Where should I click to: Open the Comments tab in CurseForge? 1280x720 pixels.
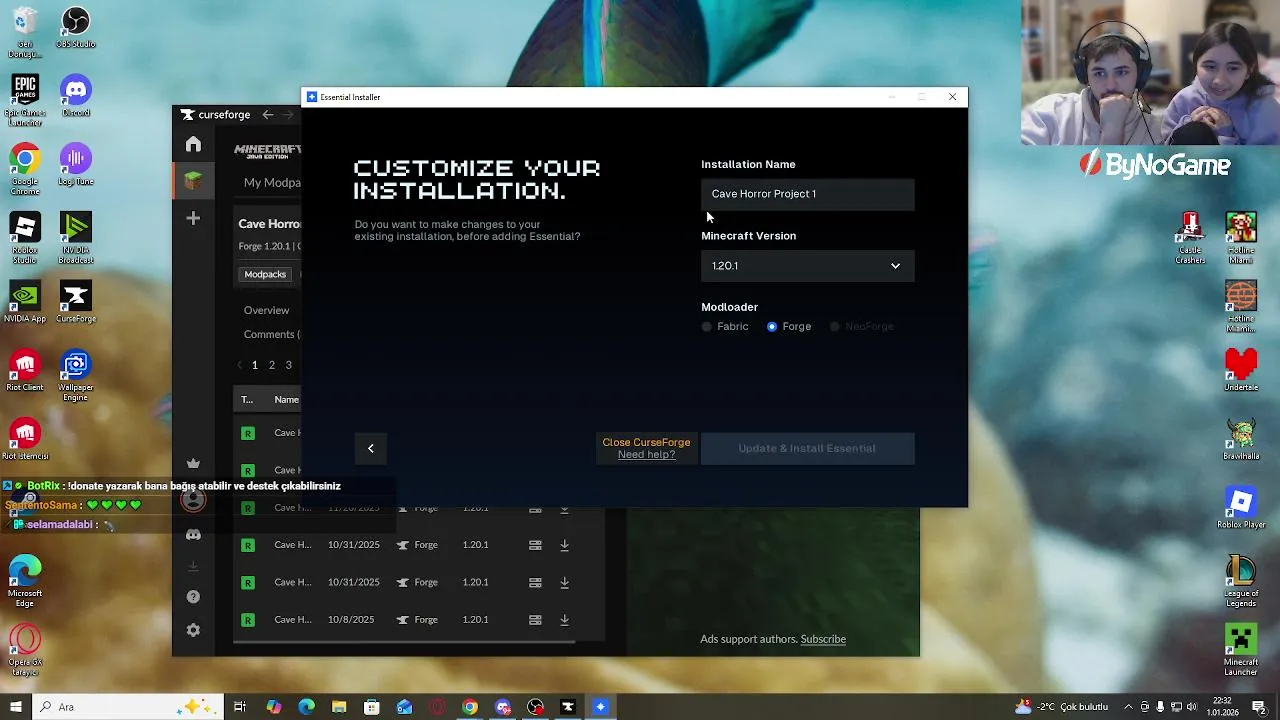point(271,334)
